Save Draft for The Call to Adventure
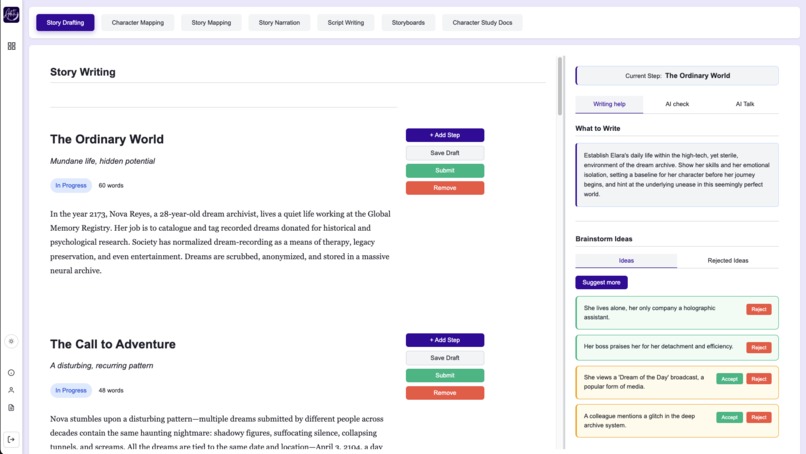The width and height of the screenshot is (806, 454). click(445, 358)
